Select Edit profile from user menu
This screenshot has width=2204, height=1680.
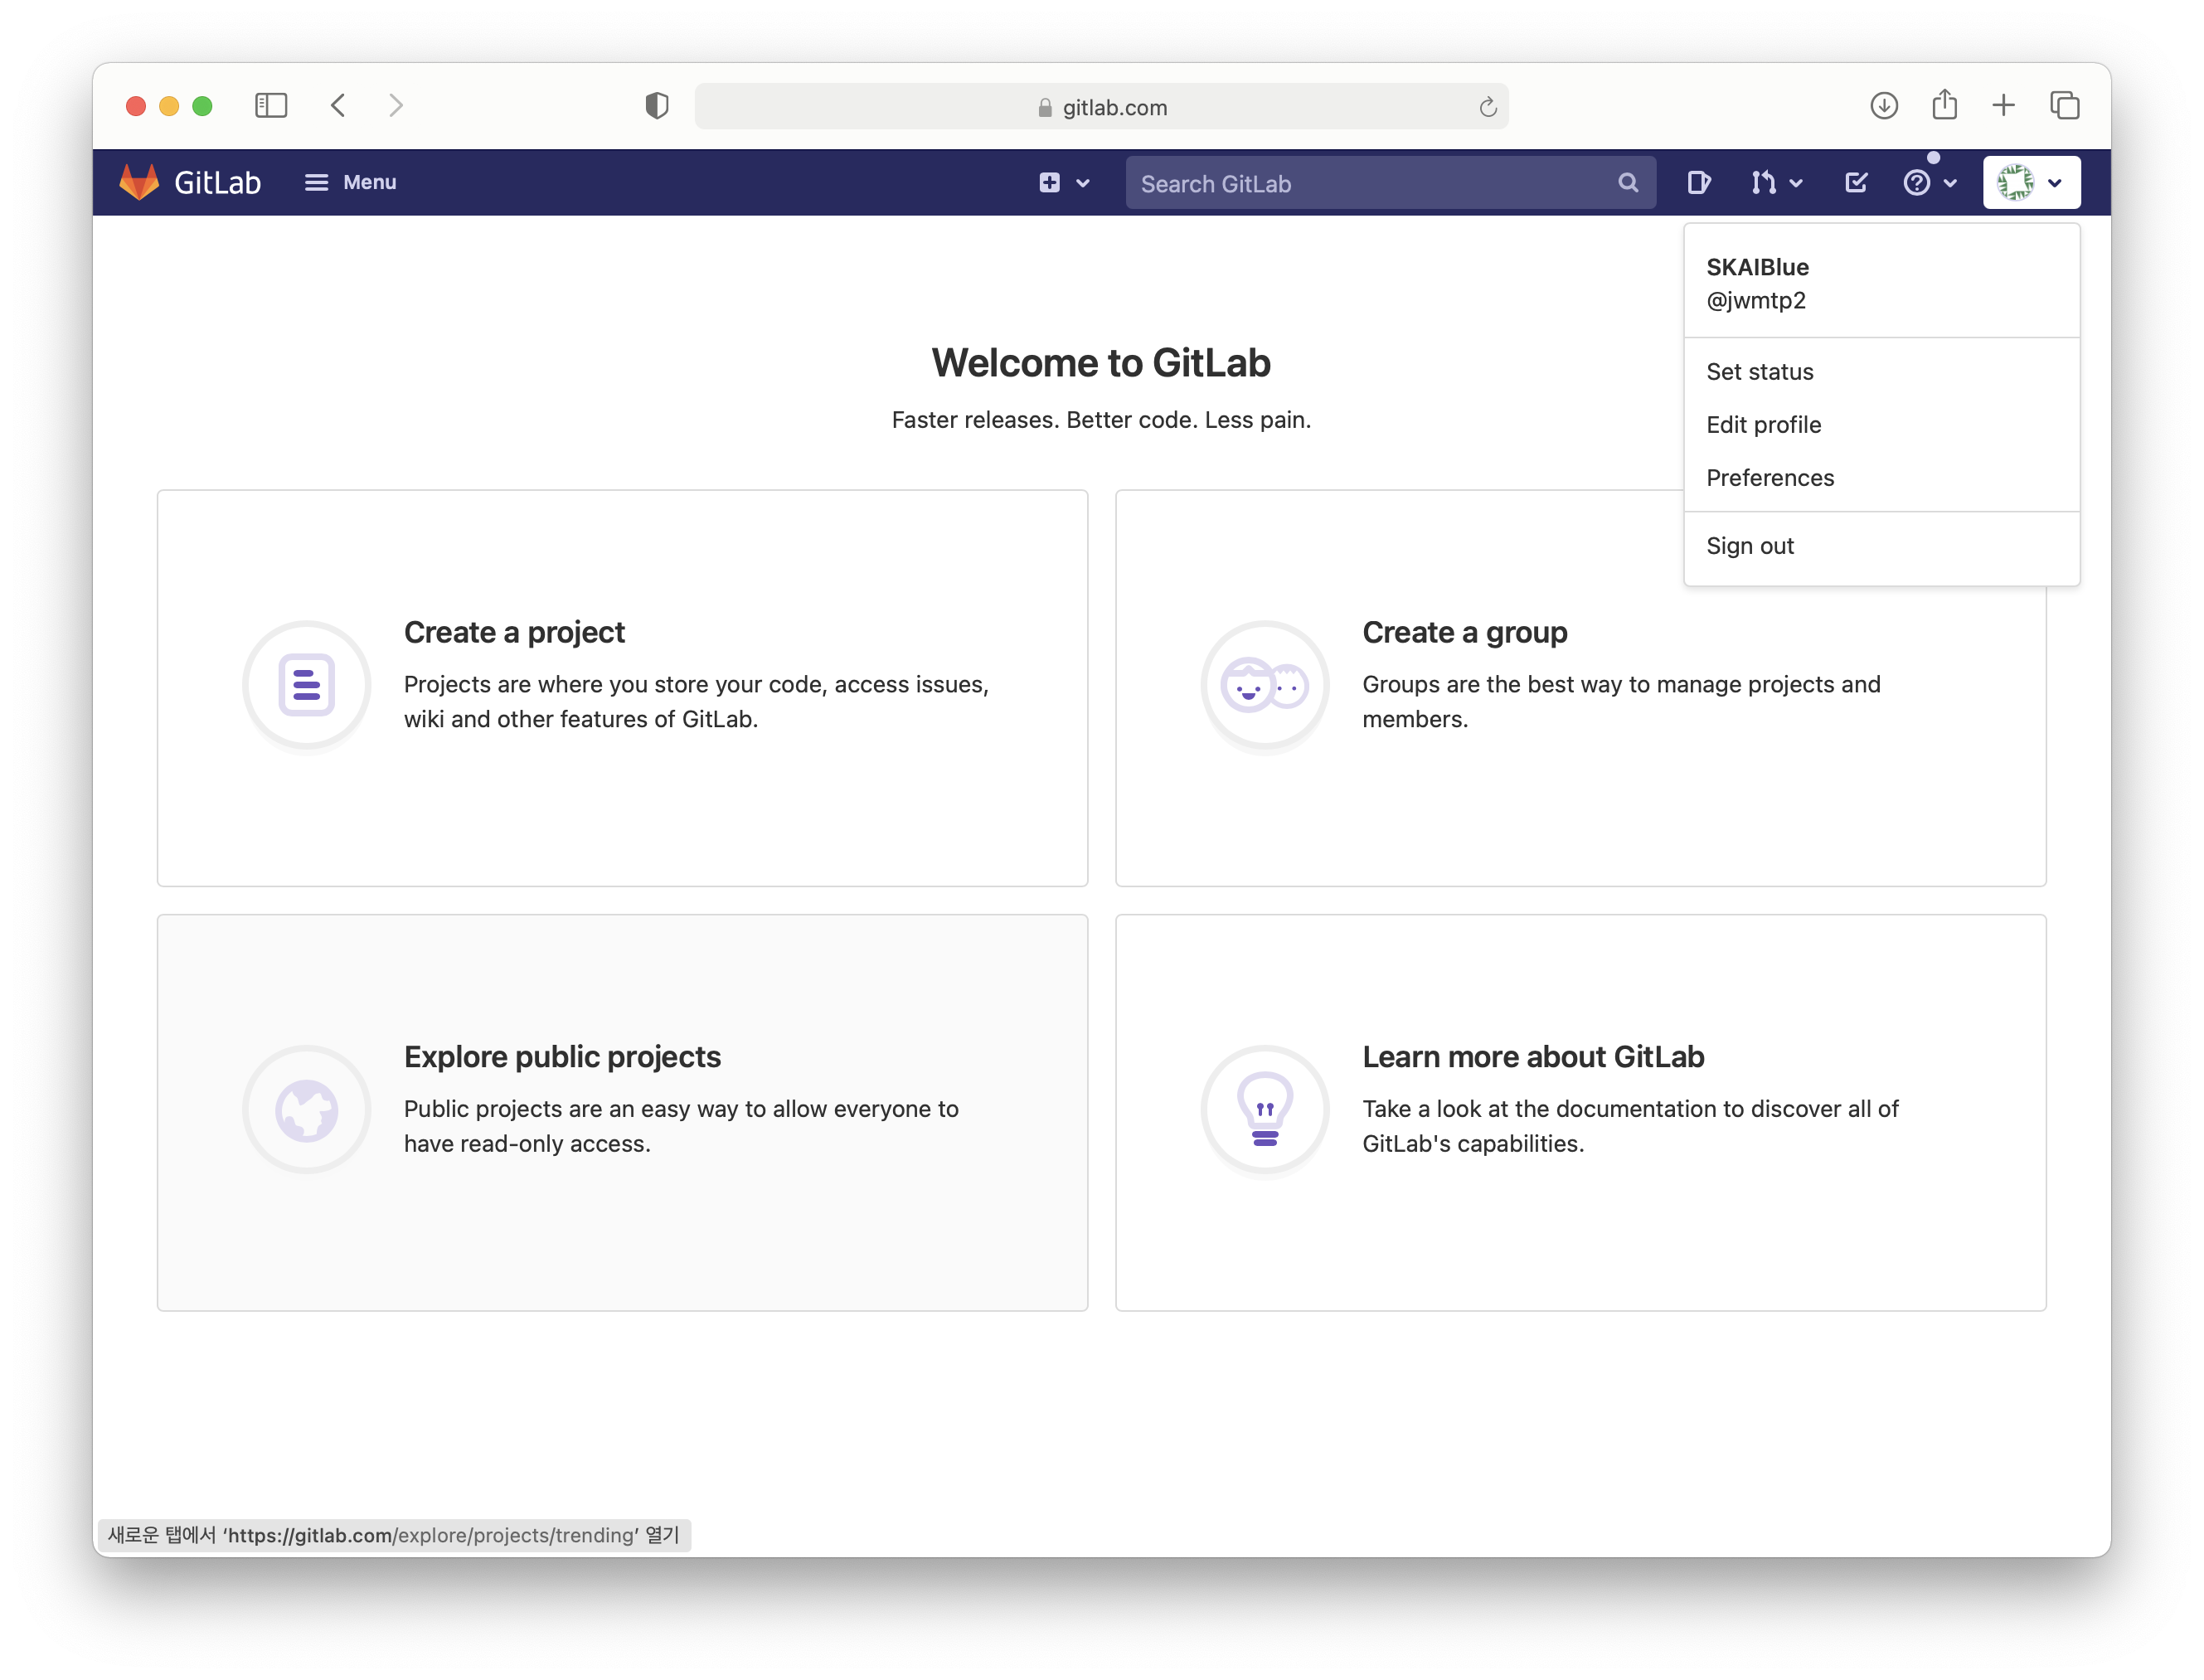tap(1763, 424)
